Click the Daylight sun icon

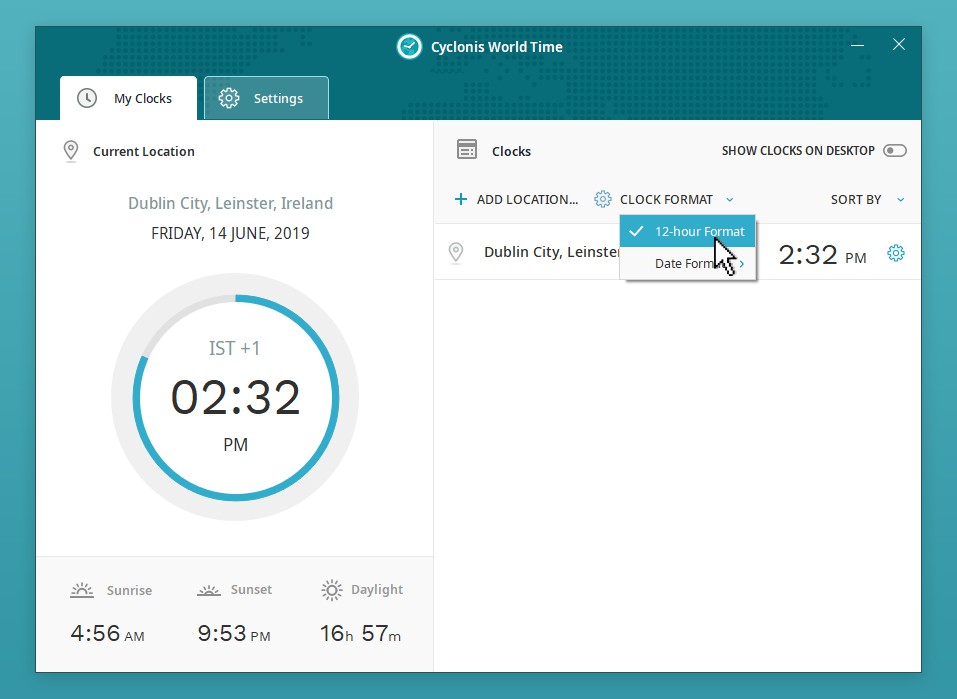point(332,590)
